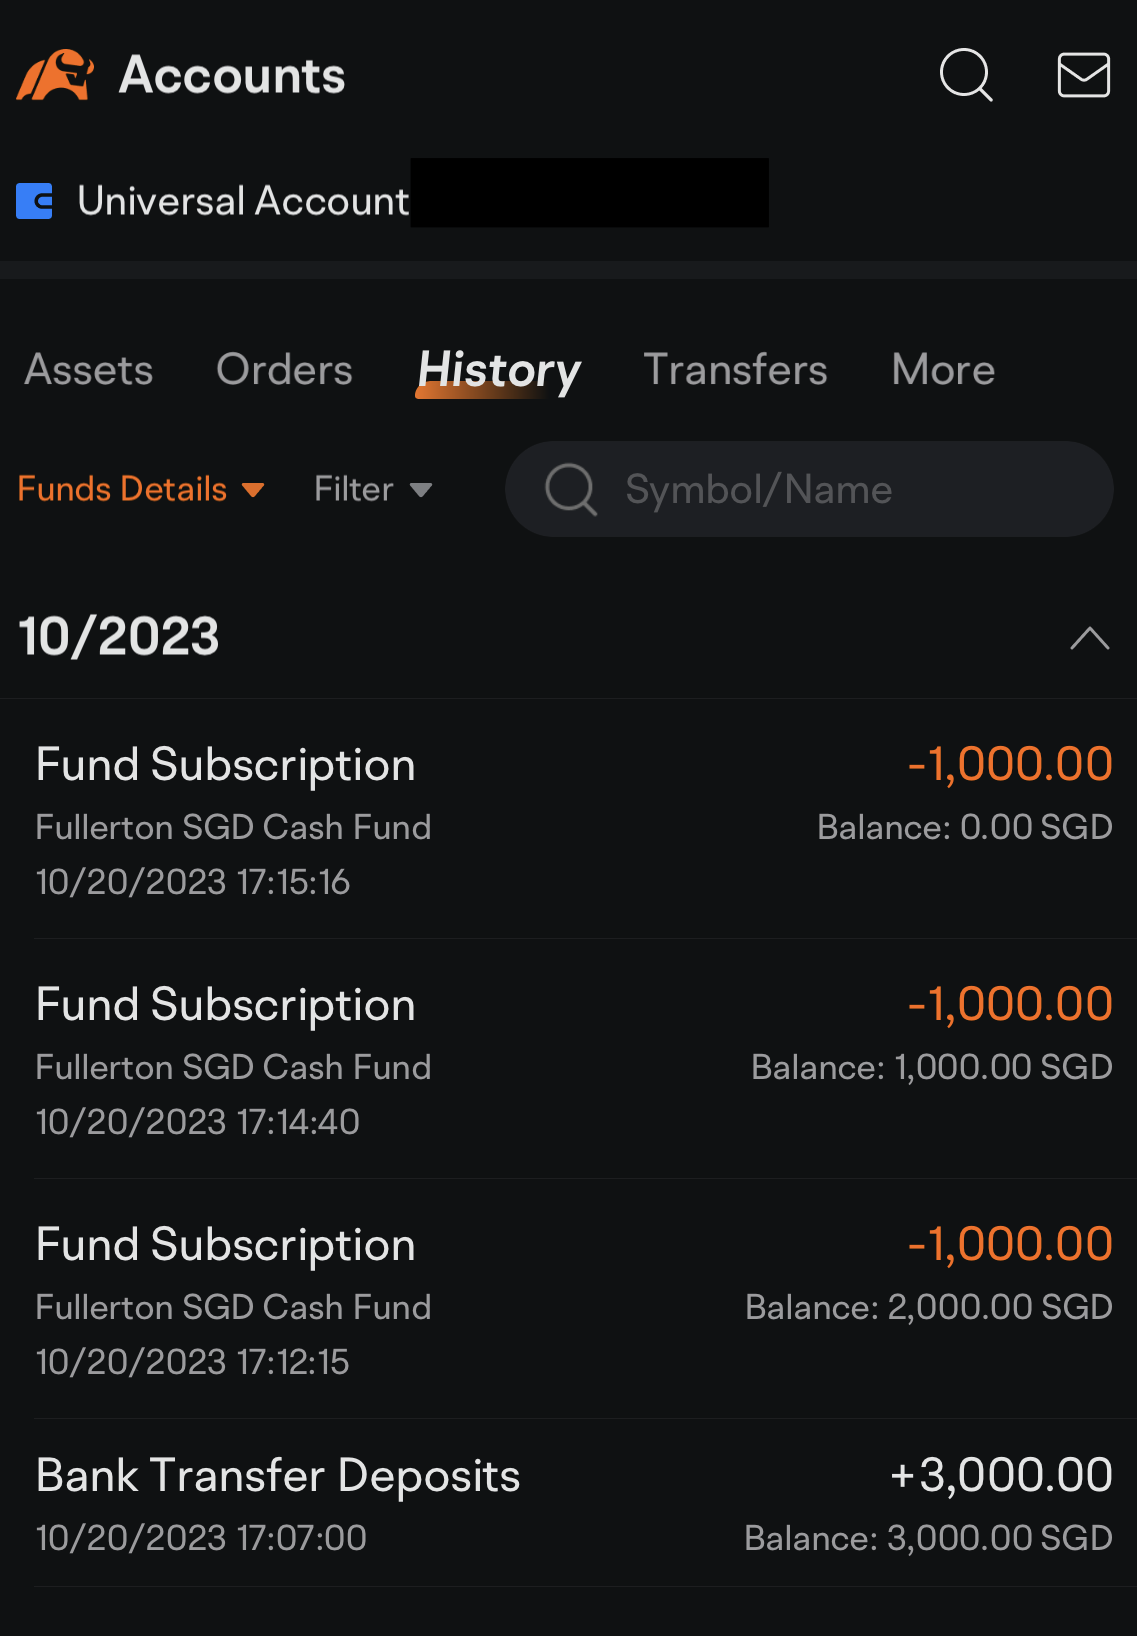
Task: Open the Funds Details dropdown
Action: pyautogui.click(x=141, y=489)
